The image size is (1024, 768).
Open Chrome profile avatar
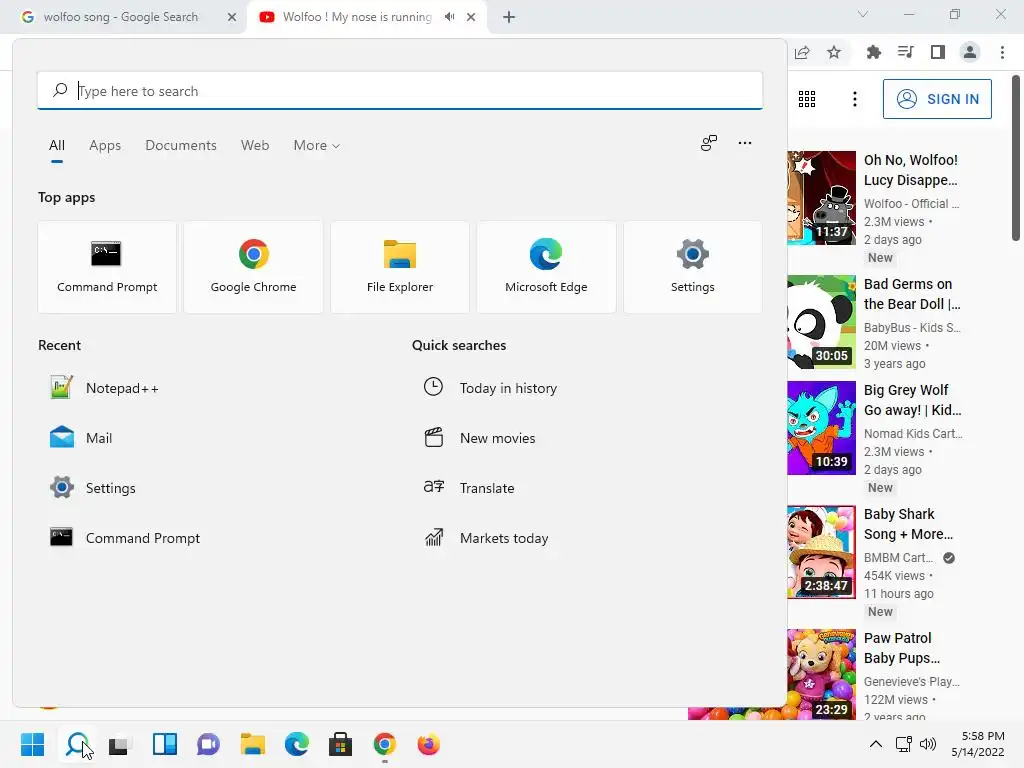[970, 52]
